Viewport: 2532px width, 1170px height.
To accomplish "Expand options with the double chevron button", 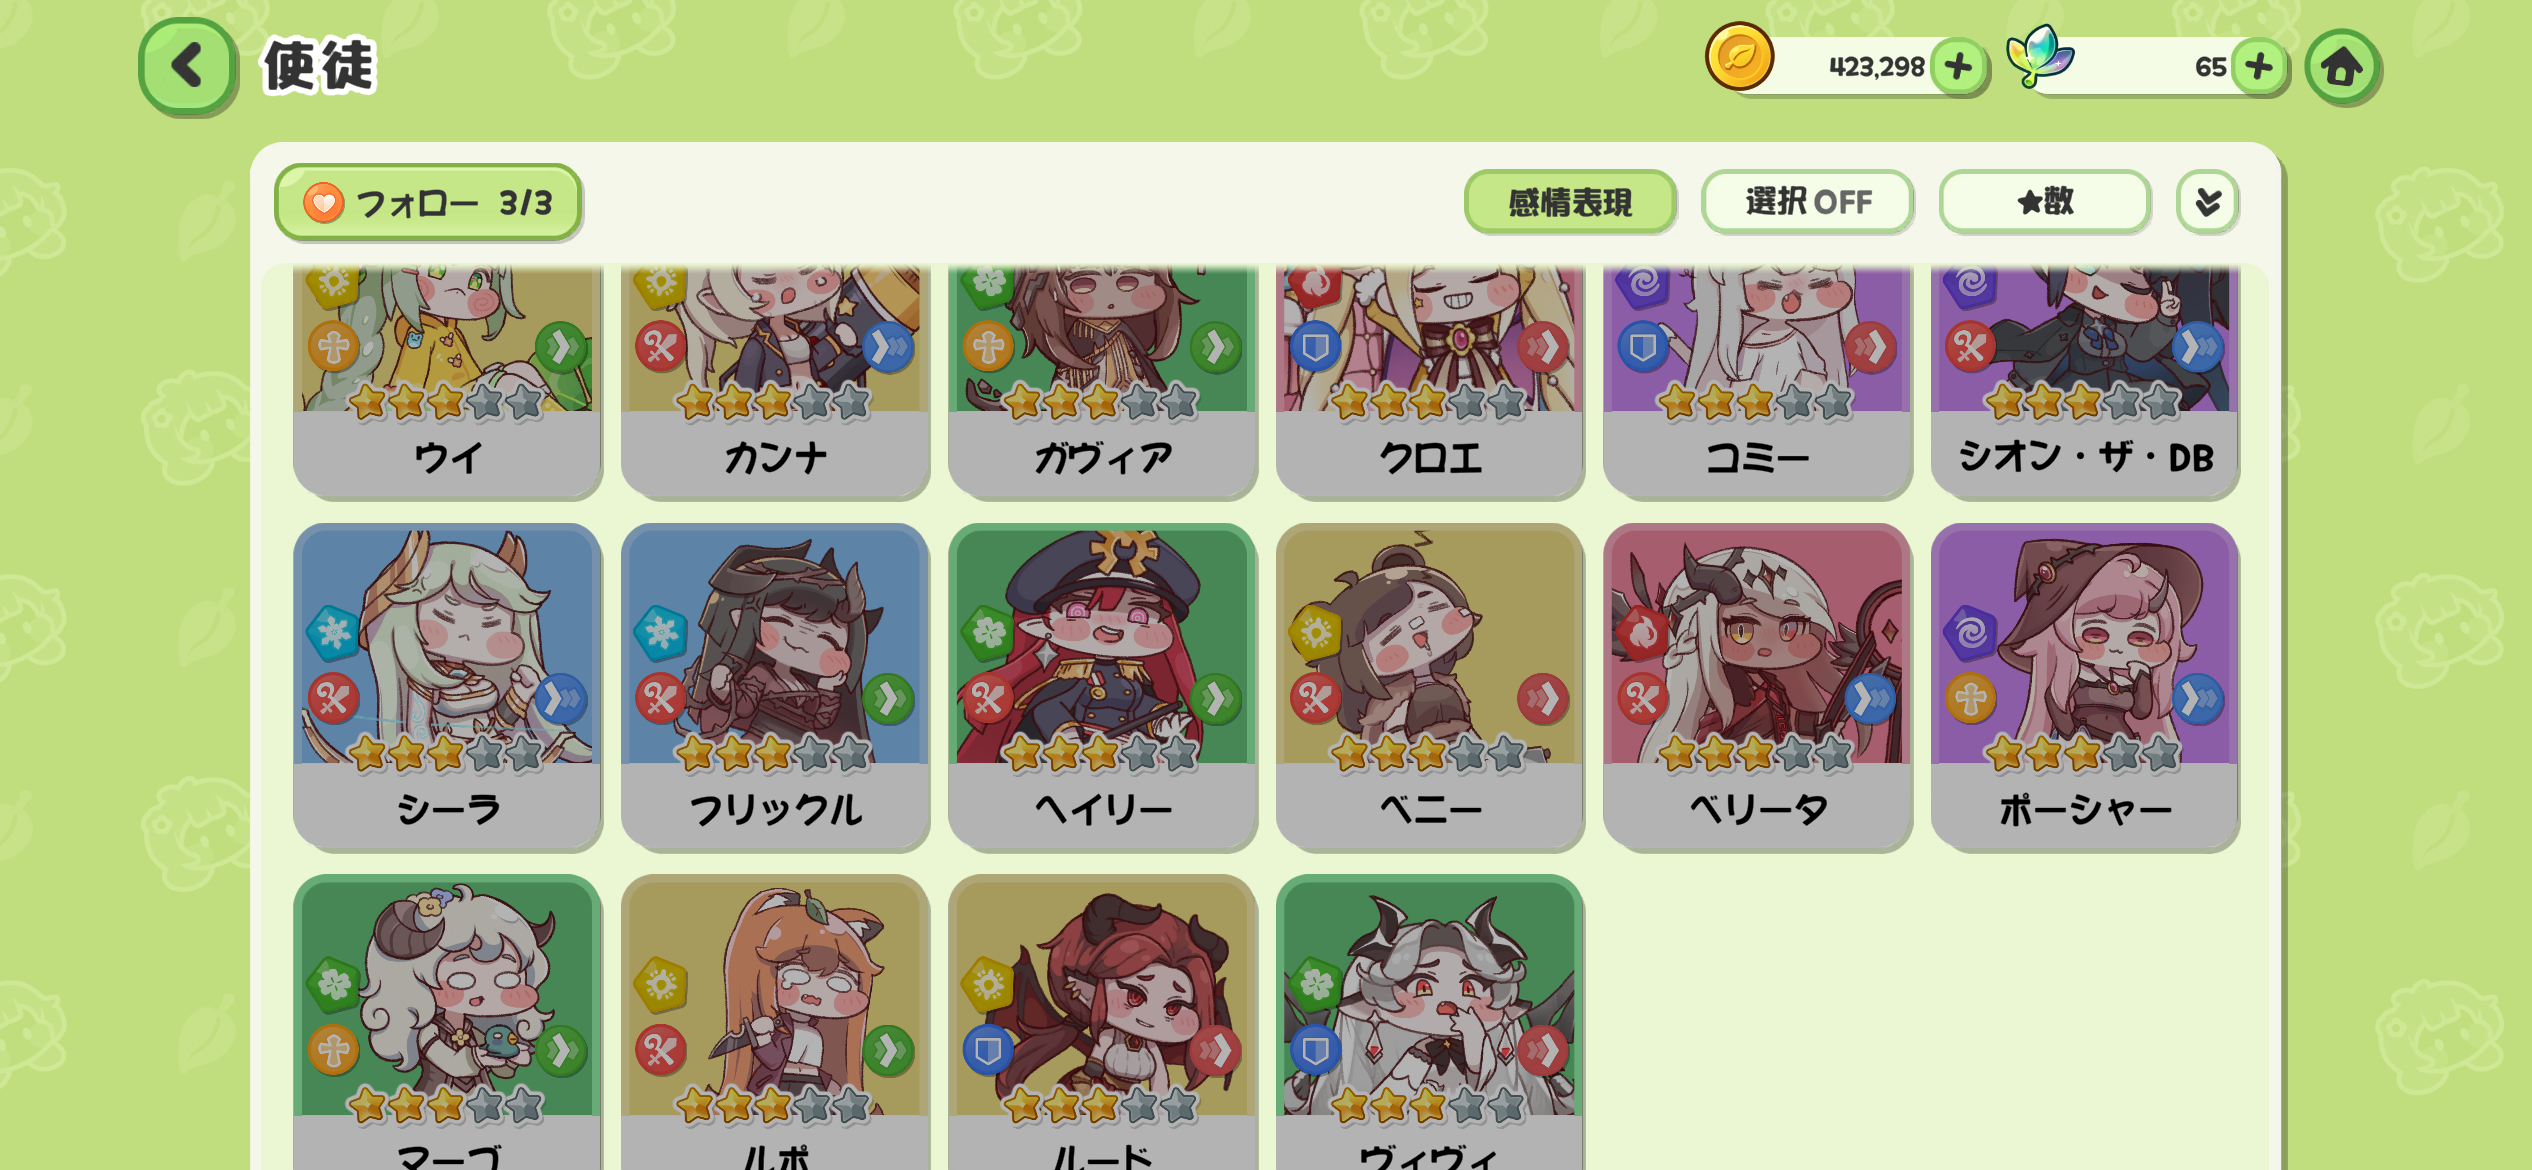I will (x=2208, y=202).
